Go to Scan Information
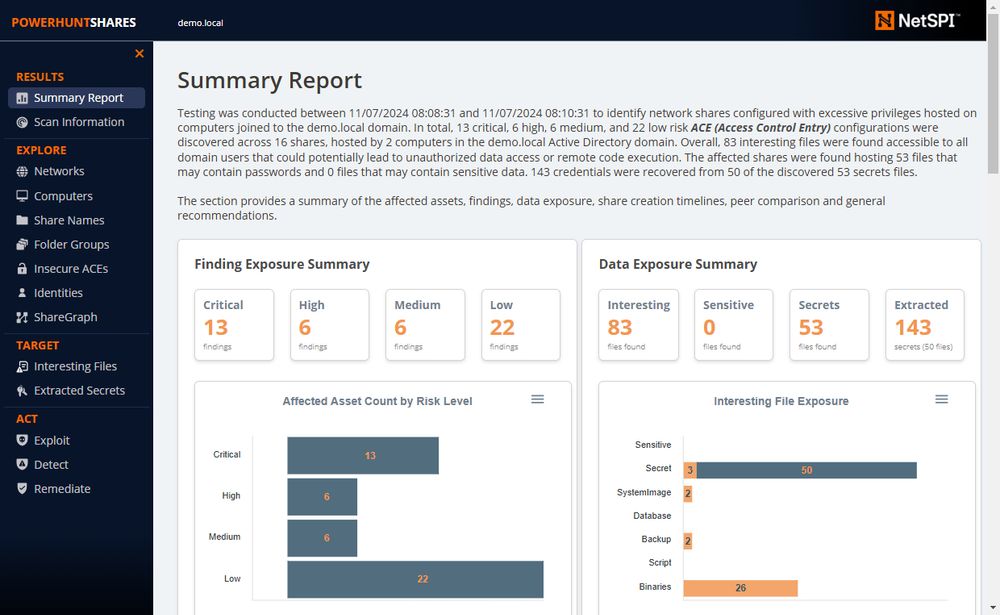The height and width of the screenshot is (615, 1000). (x=77, y=122)
